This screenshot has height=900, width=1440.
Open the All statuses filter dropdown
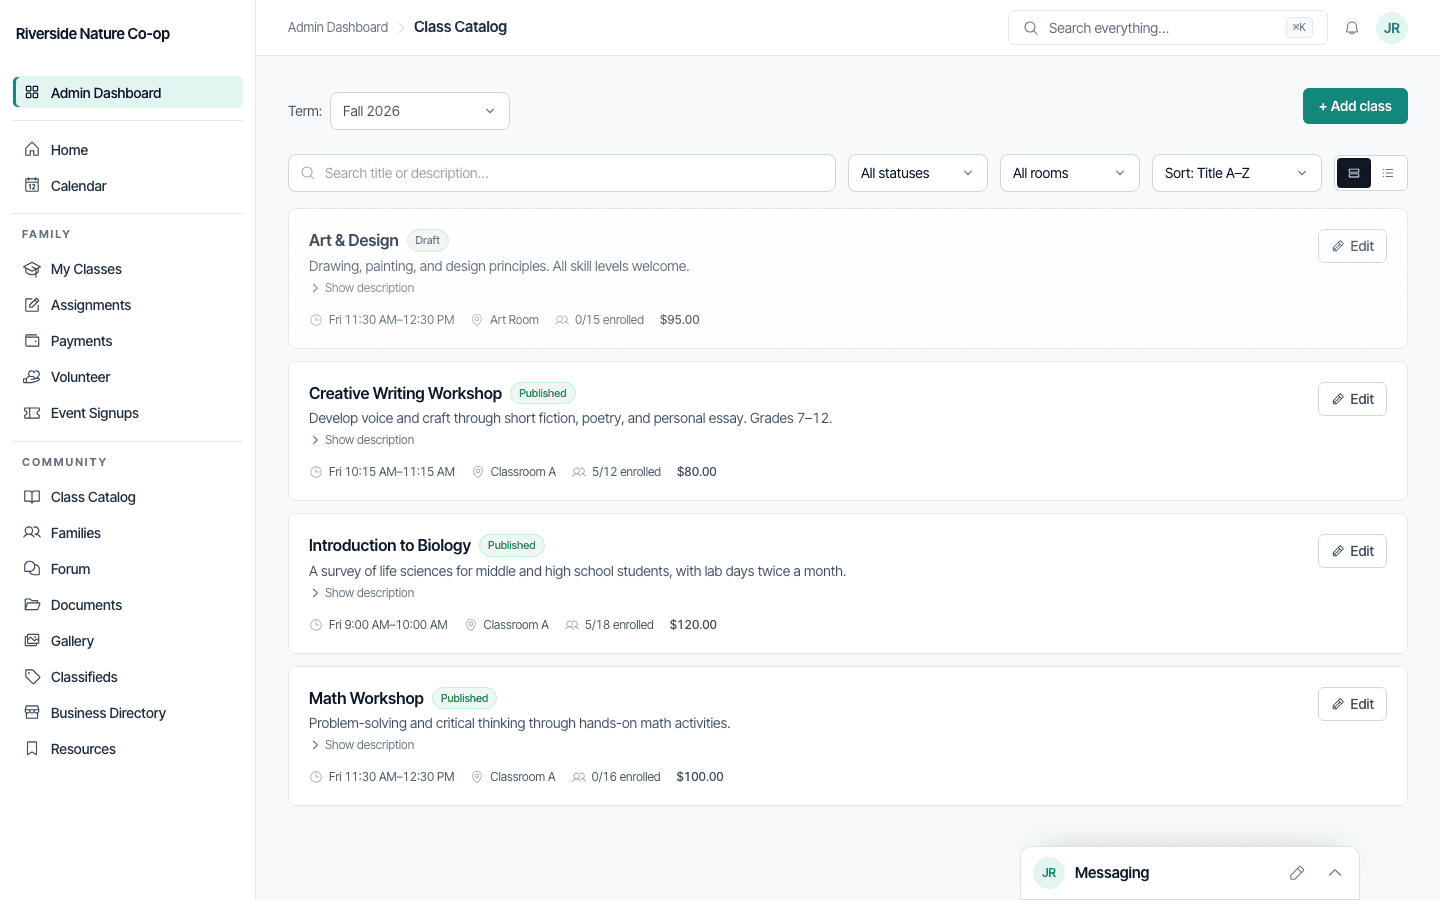(x=918, y=173)
